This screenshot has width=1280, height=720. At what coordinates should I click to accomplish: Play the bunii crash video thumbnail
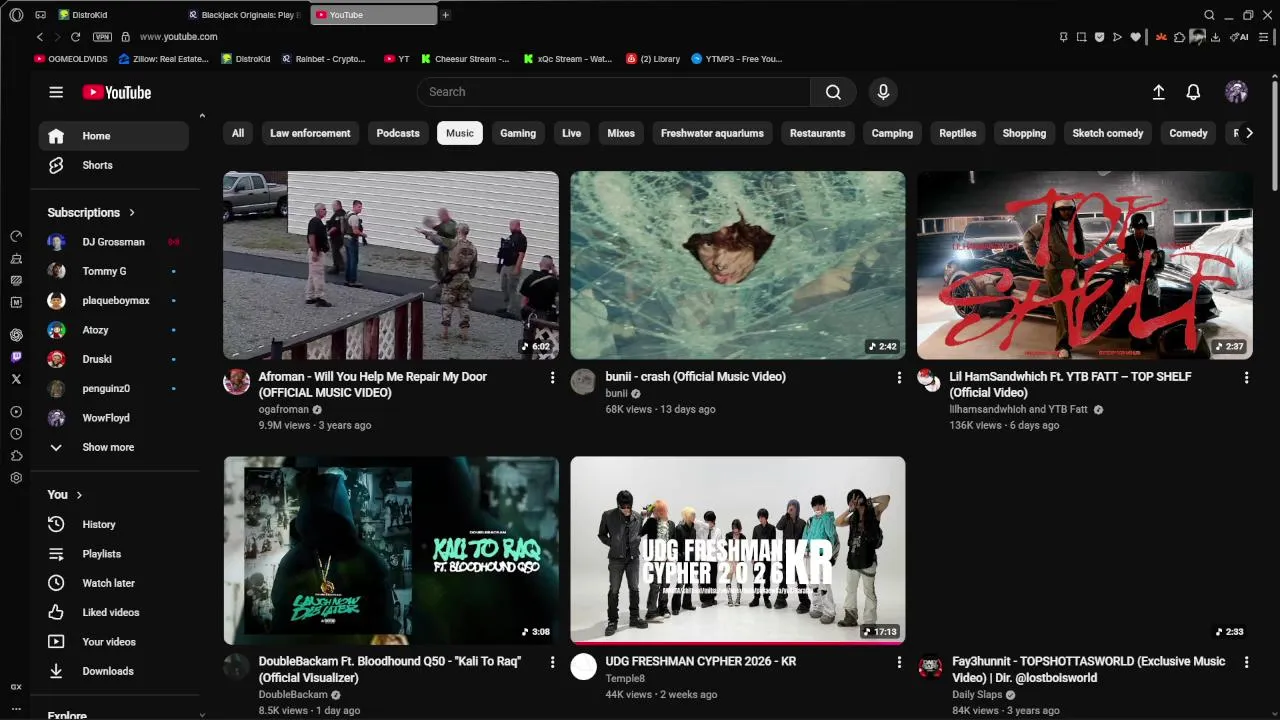(x=738, y=265)
